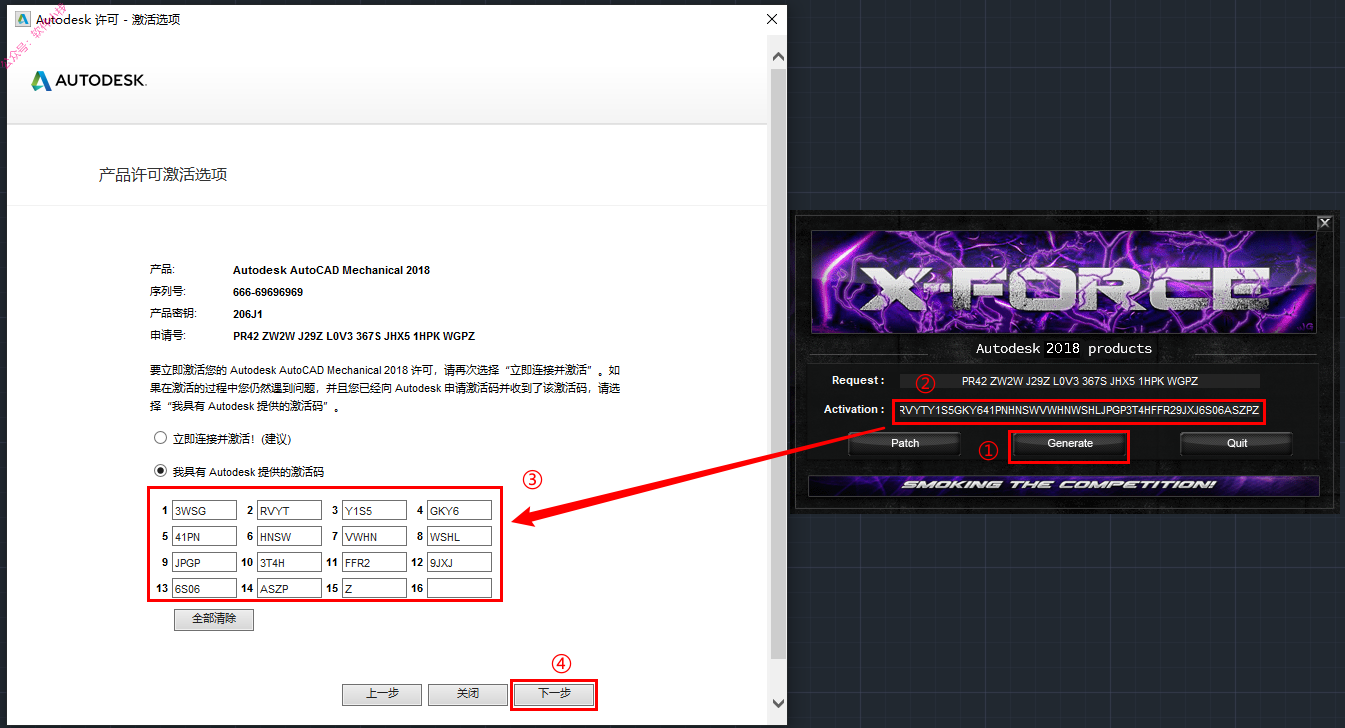Close the X-Force keygen window
The height and width of the screenshot is (728, 1345).
pos(1324,223)
